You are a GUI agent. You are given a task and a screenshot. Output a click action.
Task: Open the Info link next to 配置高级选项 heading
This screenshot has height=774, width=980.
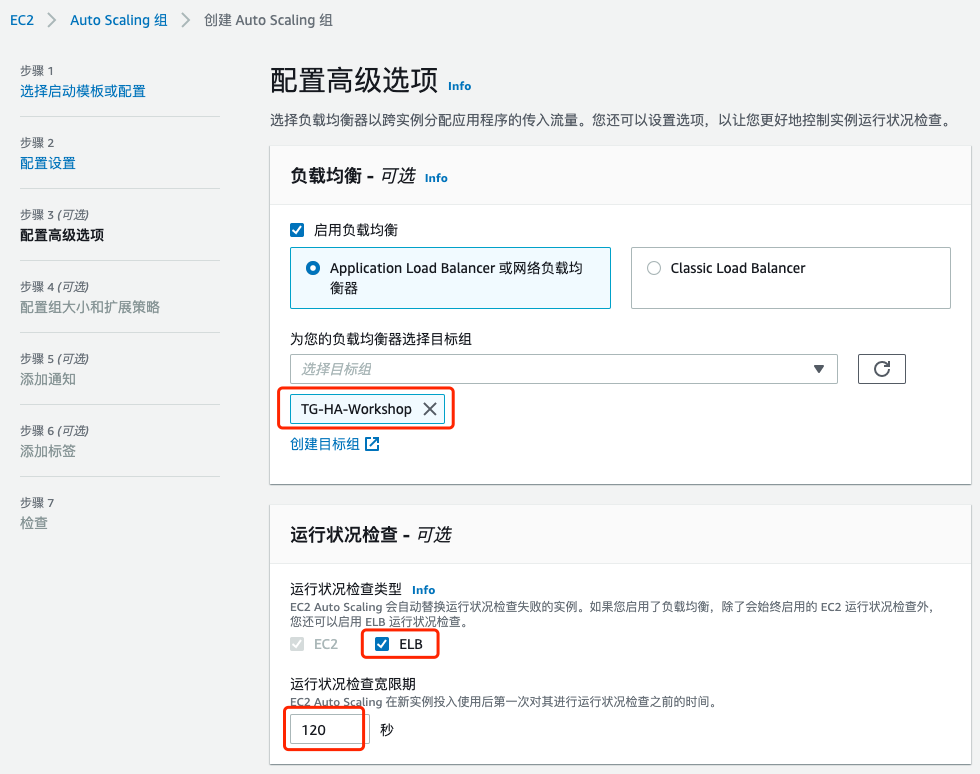pos(459,86)
